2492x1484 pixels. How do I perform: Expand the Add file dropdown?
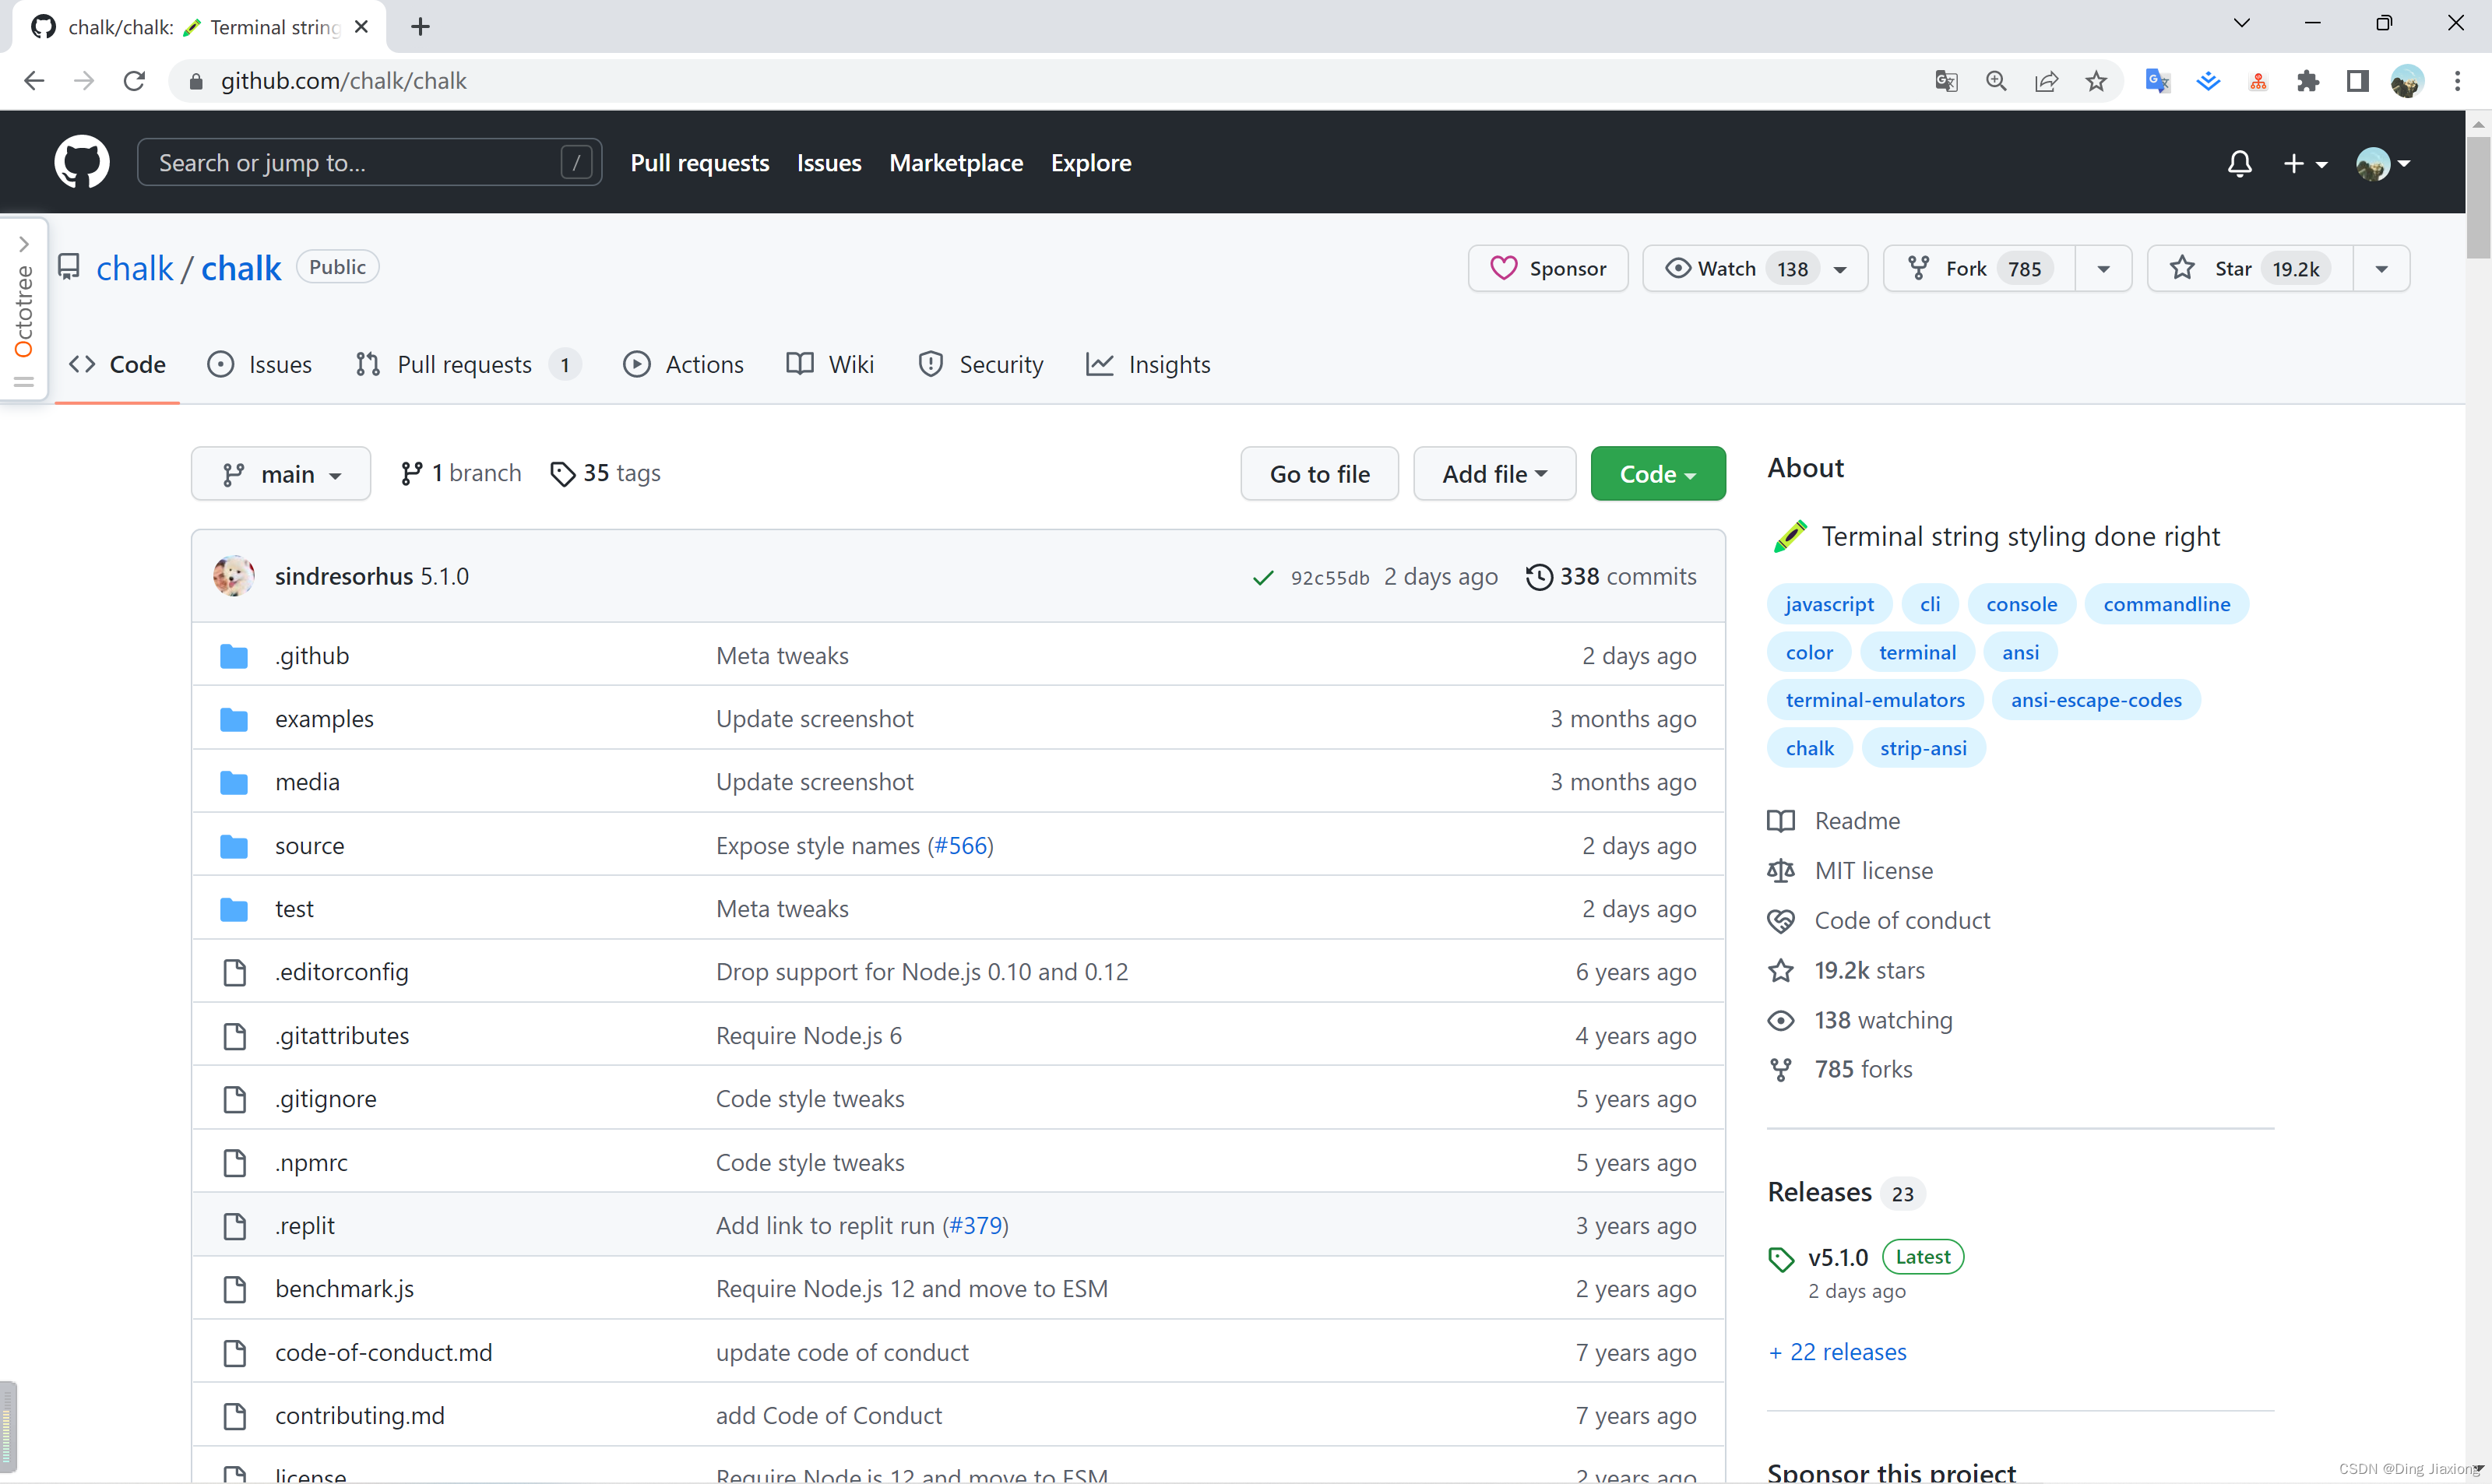1494,473
